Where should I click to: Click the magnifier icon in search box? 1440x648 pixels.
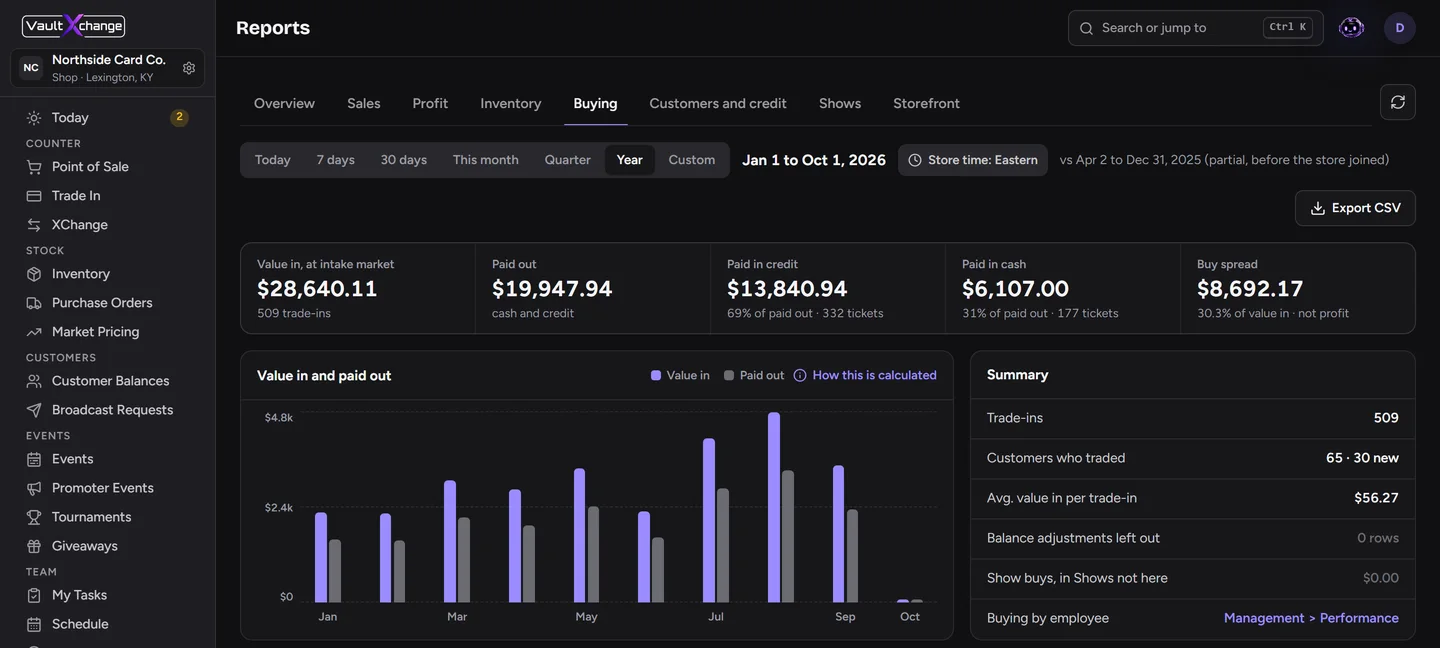1087,28
